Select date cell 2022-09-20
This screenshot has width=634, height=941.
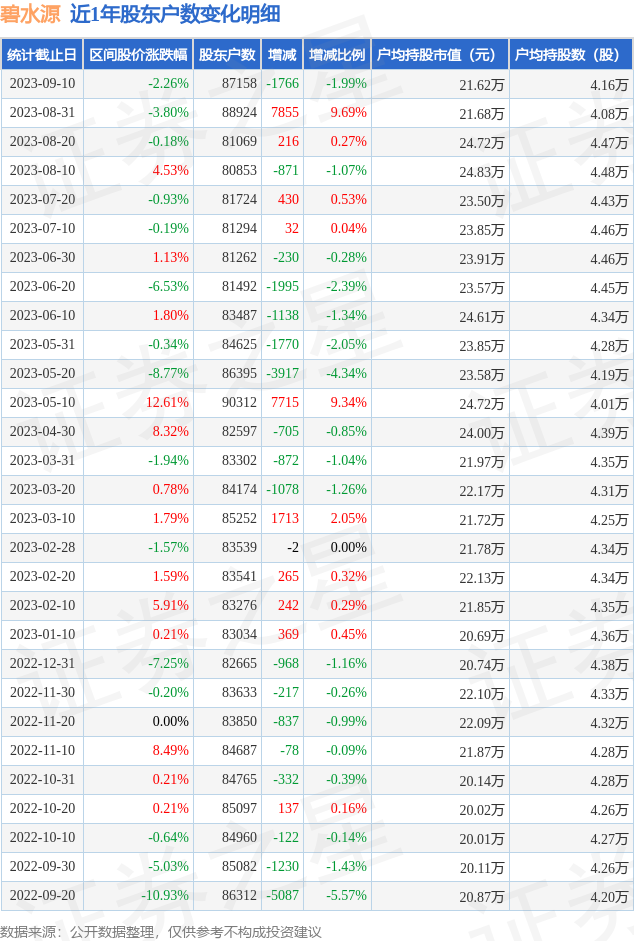tap(43, 895)
